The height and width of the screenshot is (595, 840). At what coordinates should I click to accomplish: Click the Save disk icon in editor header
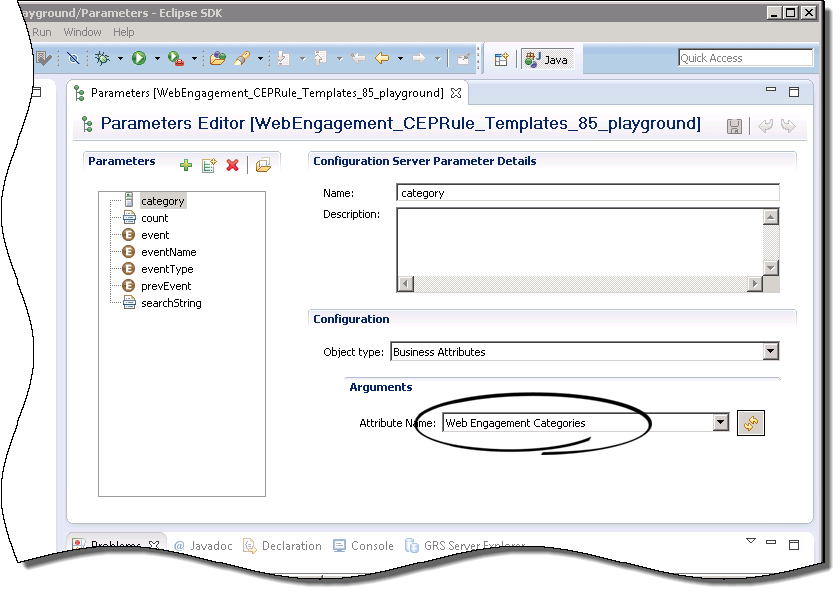[734, 126]
